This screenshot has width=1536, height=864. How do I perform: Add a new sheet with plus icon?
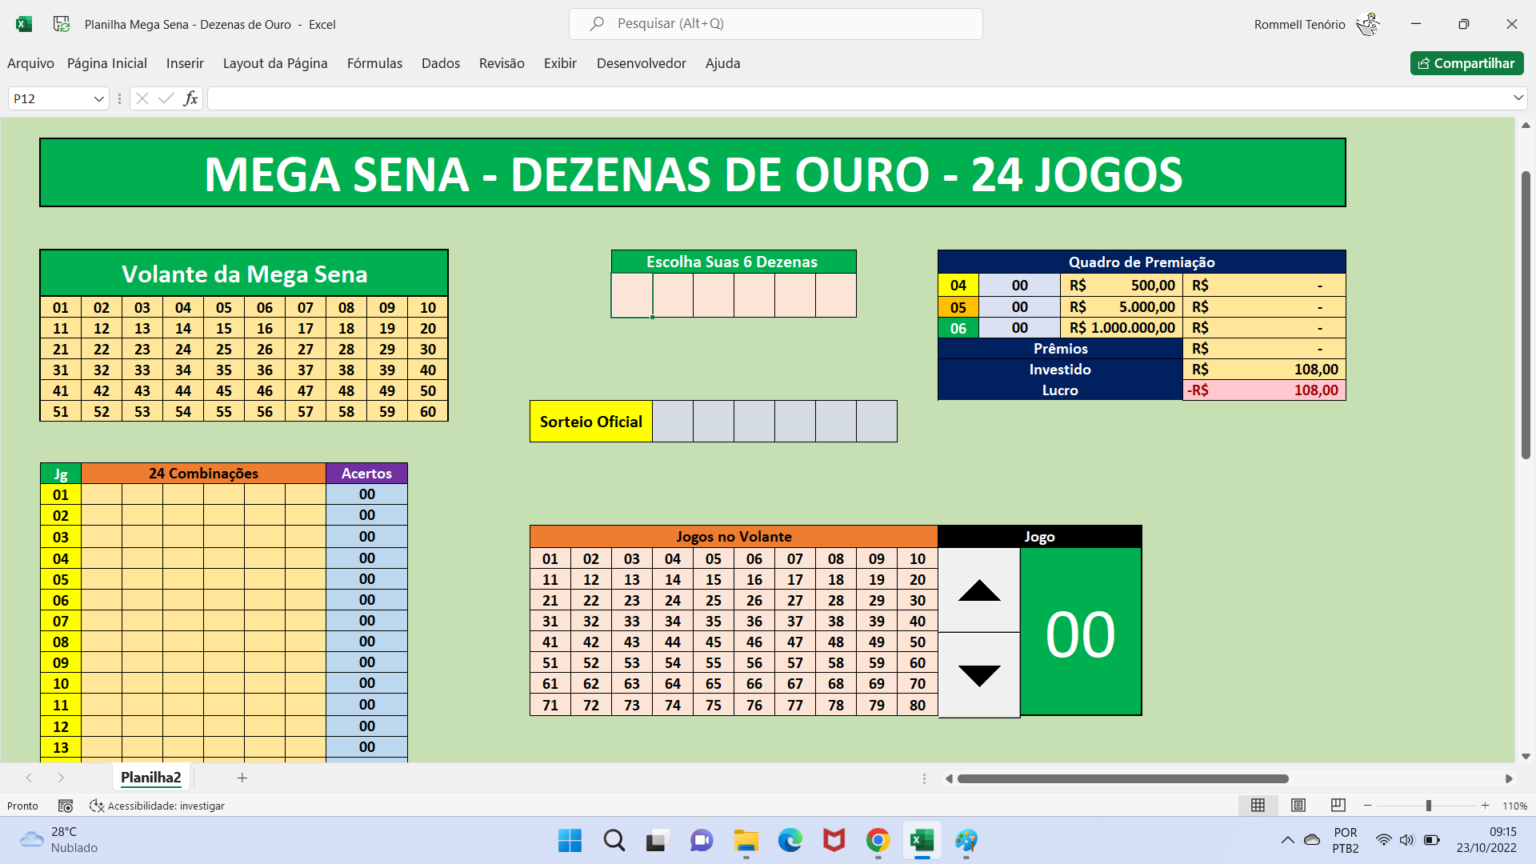[242, 777]
